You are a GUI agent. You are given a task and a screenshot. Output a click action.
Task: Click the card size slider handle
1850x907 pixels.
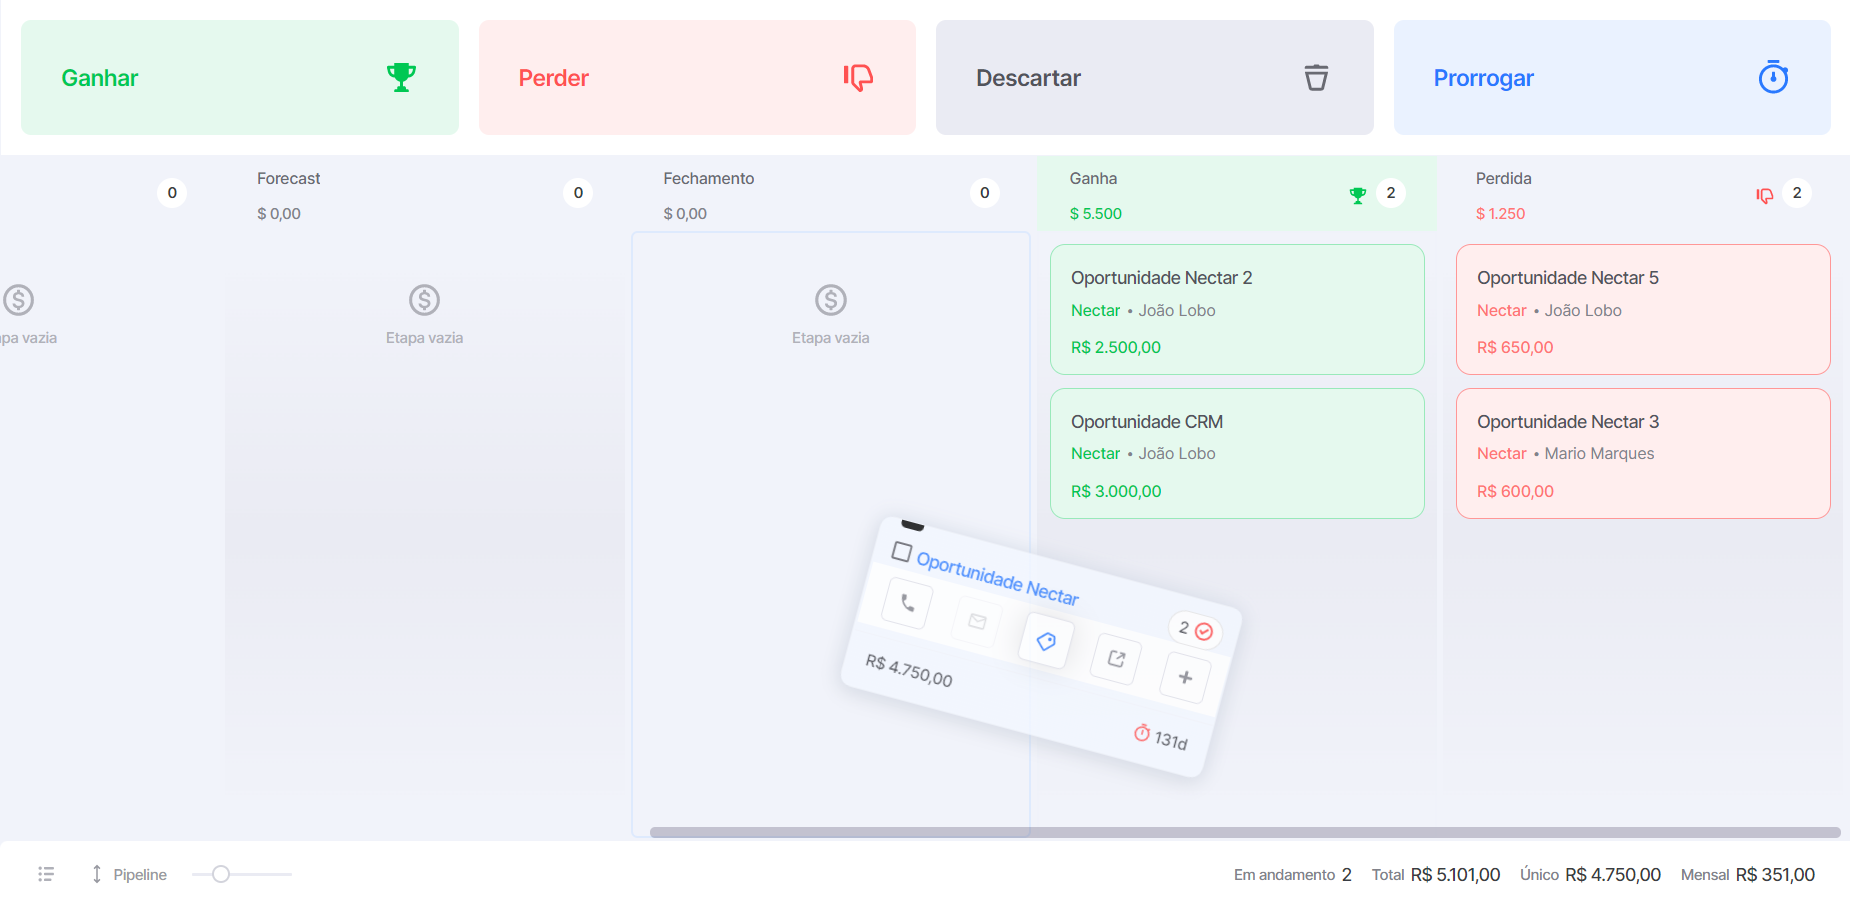tap(221, 874)
